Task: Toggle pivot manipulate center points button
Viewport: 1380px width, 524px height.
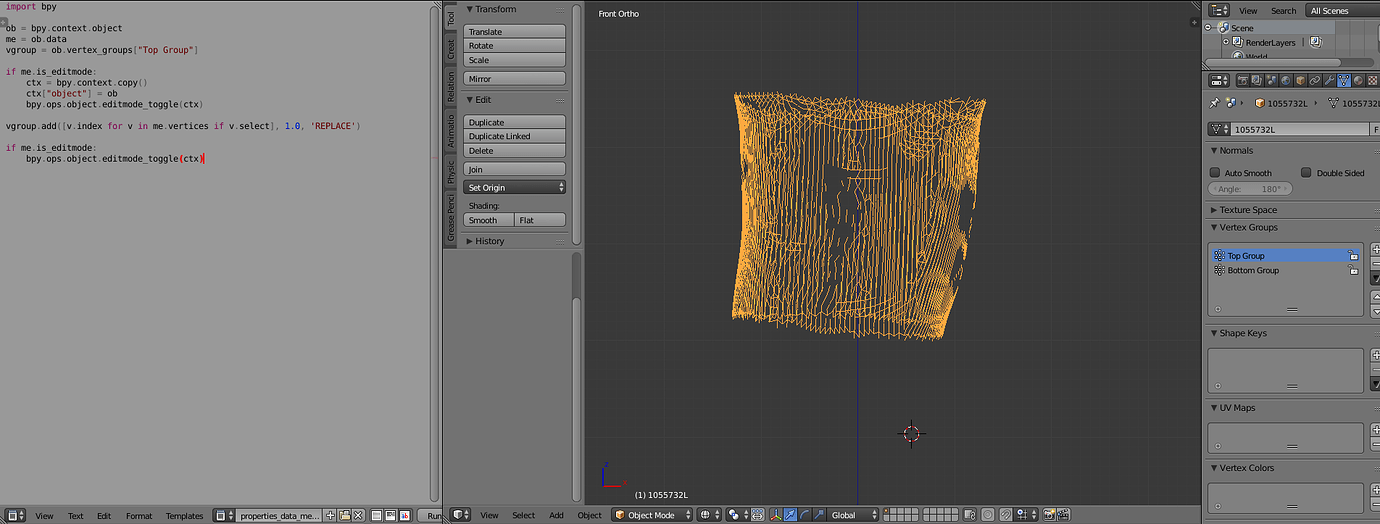Action: click(x=757, y=515)
